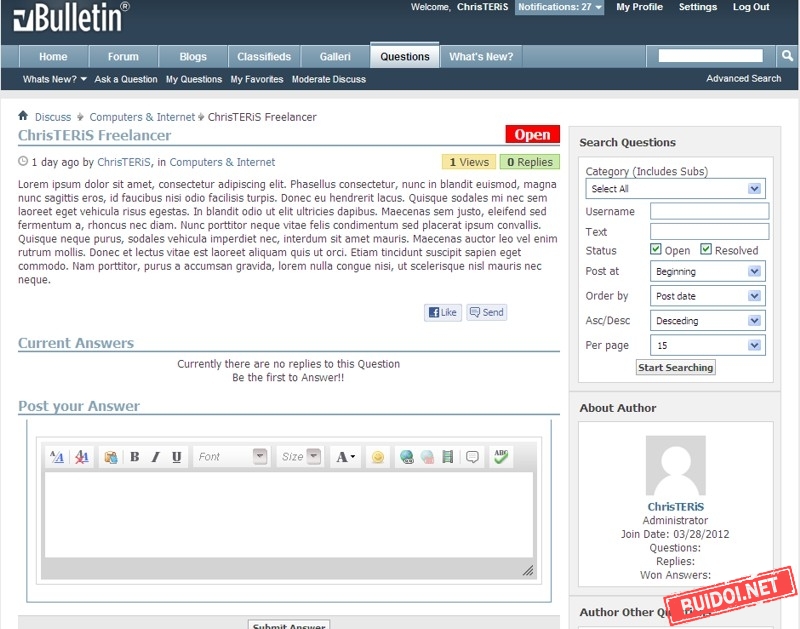This screenshot has height=629, width=800.
Task: Toggle bold formatting in answer editor
Action: click(135, 457)
